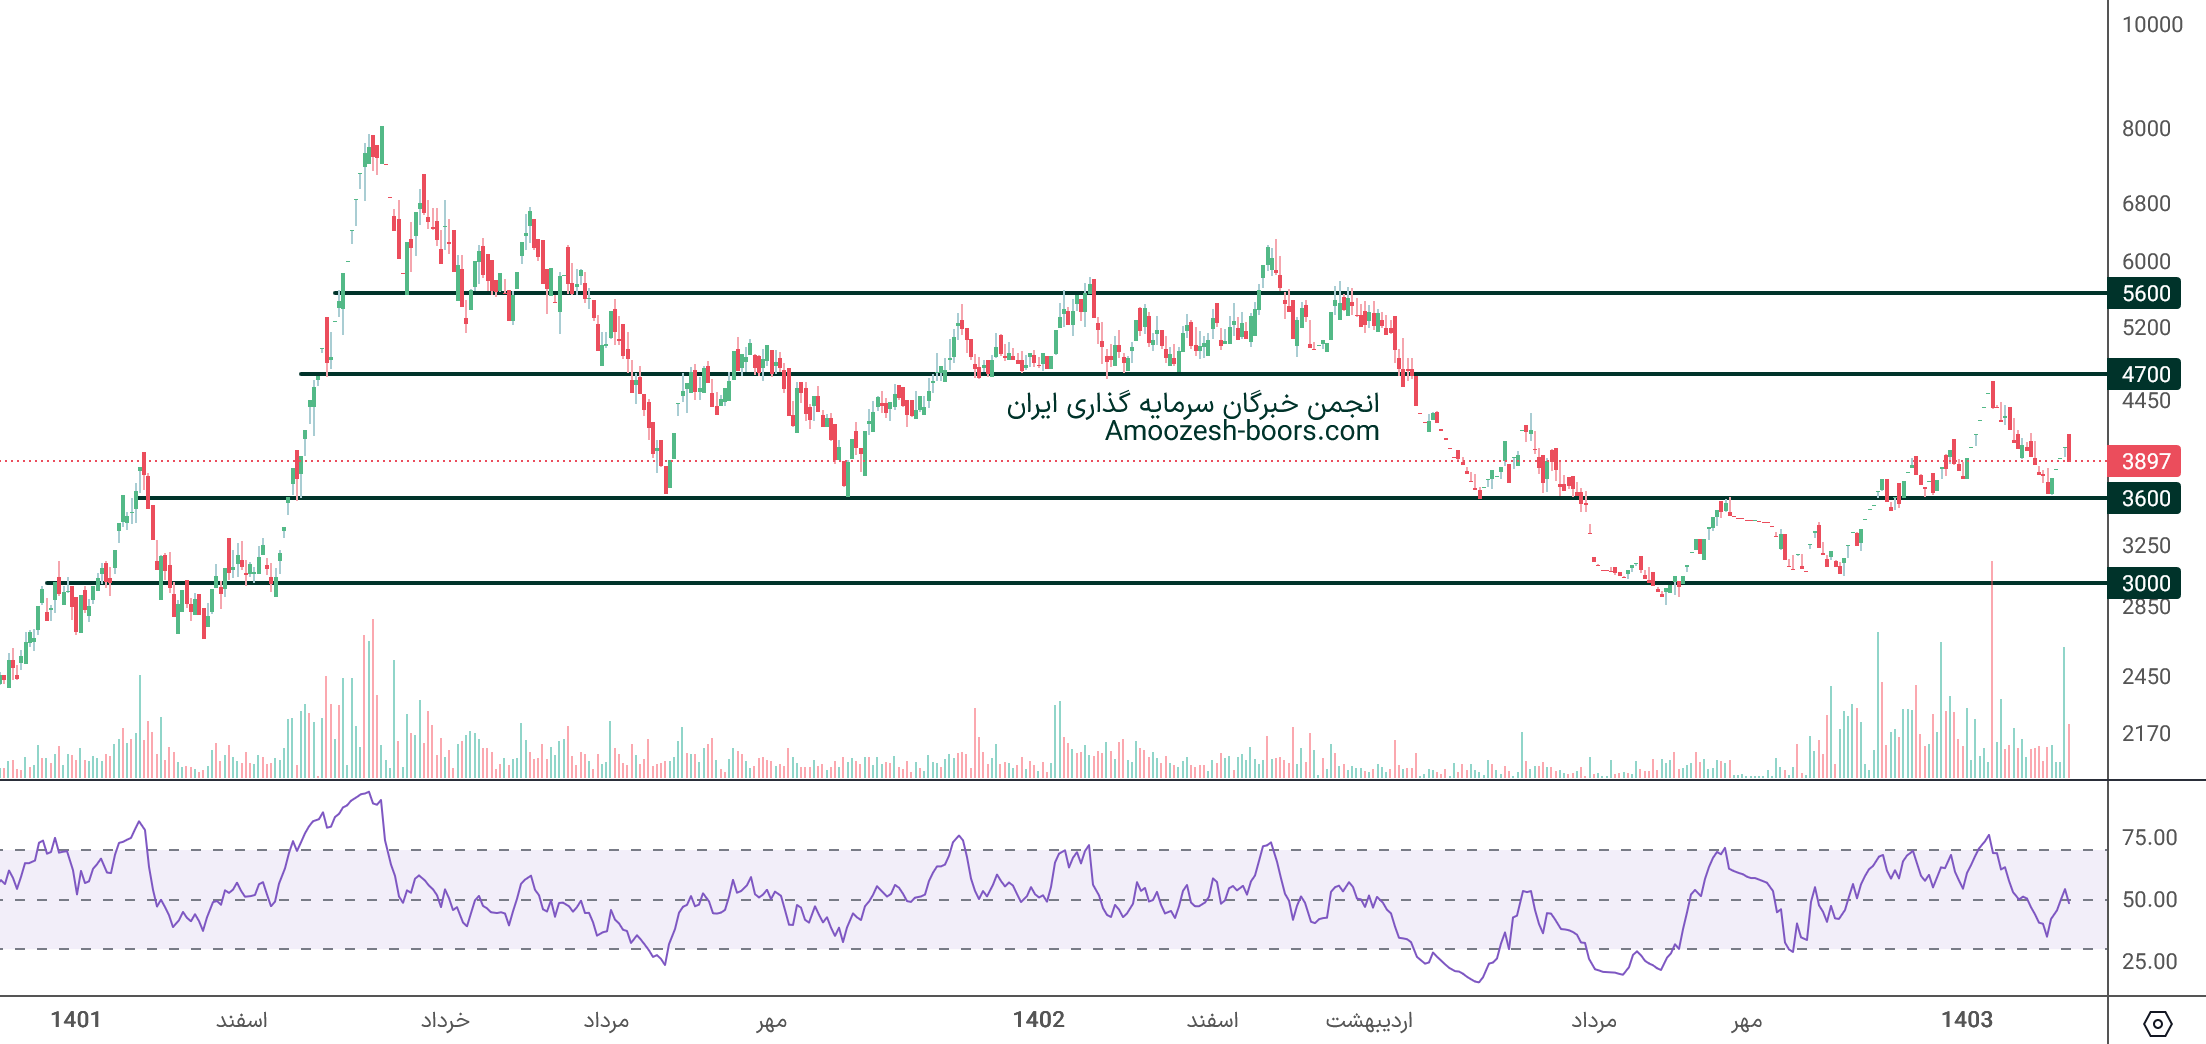Click the 4450 price axis value
The width and height of the screenshot is (2206, 1044).
[2146, 400]
